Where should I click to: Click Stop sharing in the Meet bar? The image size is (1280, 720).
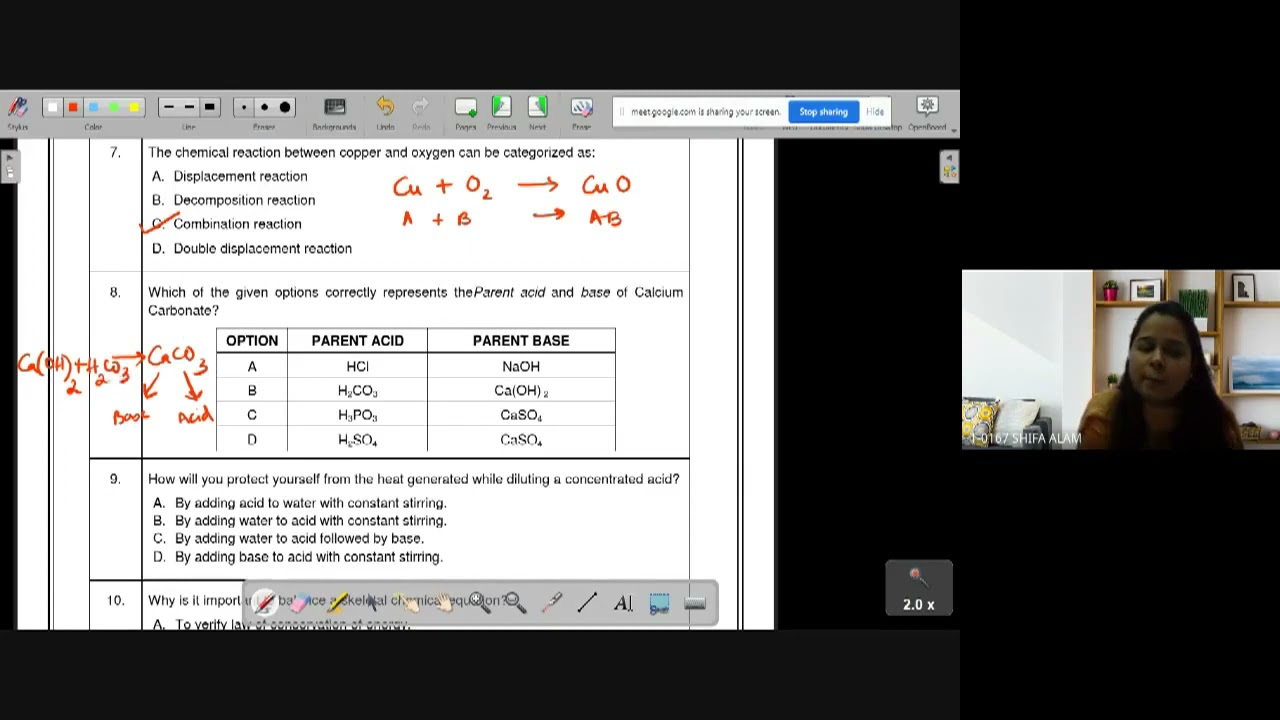click(823, 112)
